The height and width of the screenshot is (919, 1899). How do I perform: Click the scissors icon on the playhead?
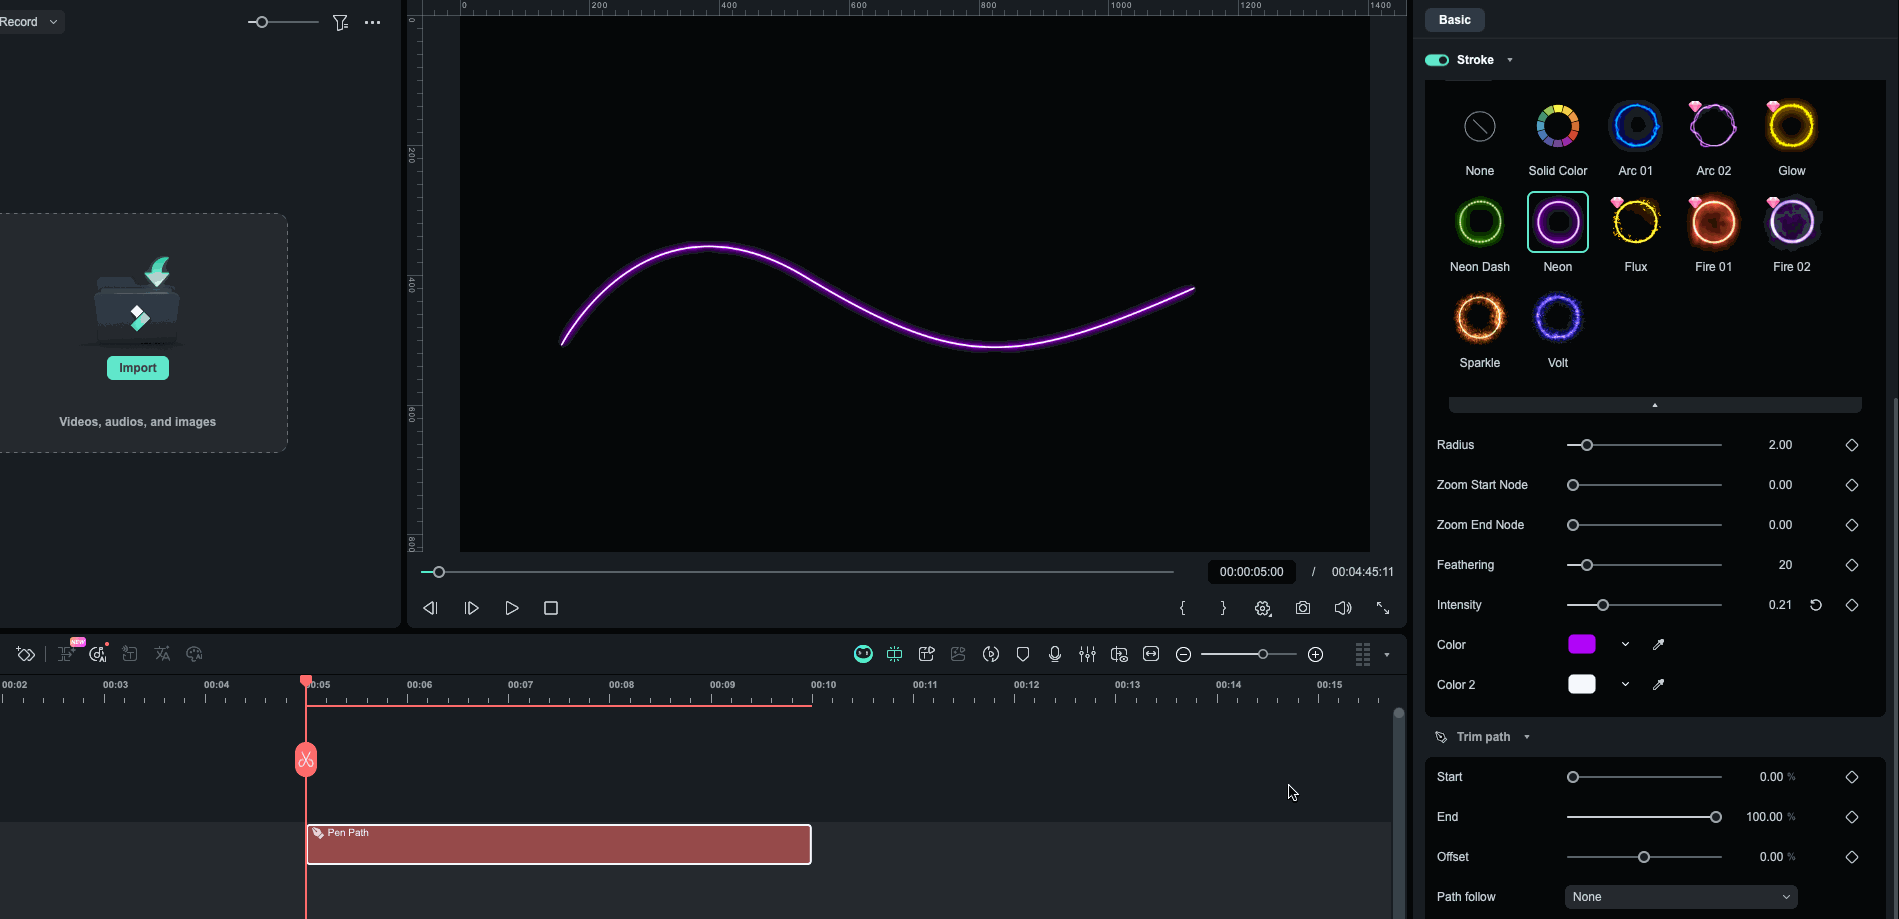305,758
